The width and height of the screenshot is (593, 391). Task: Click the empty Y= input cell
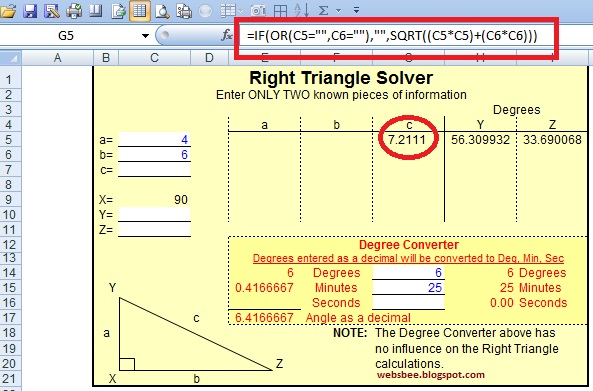(154, 214)
